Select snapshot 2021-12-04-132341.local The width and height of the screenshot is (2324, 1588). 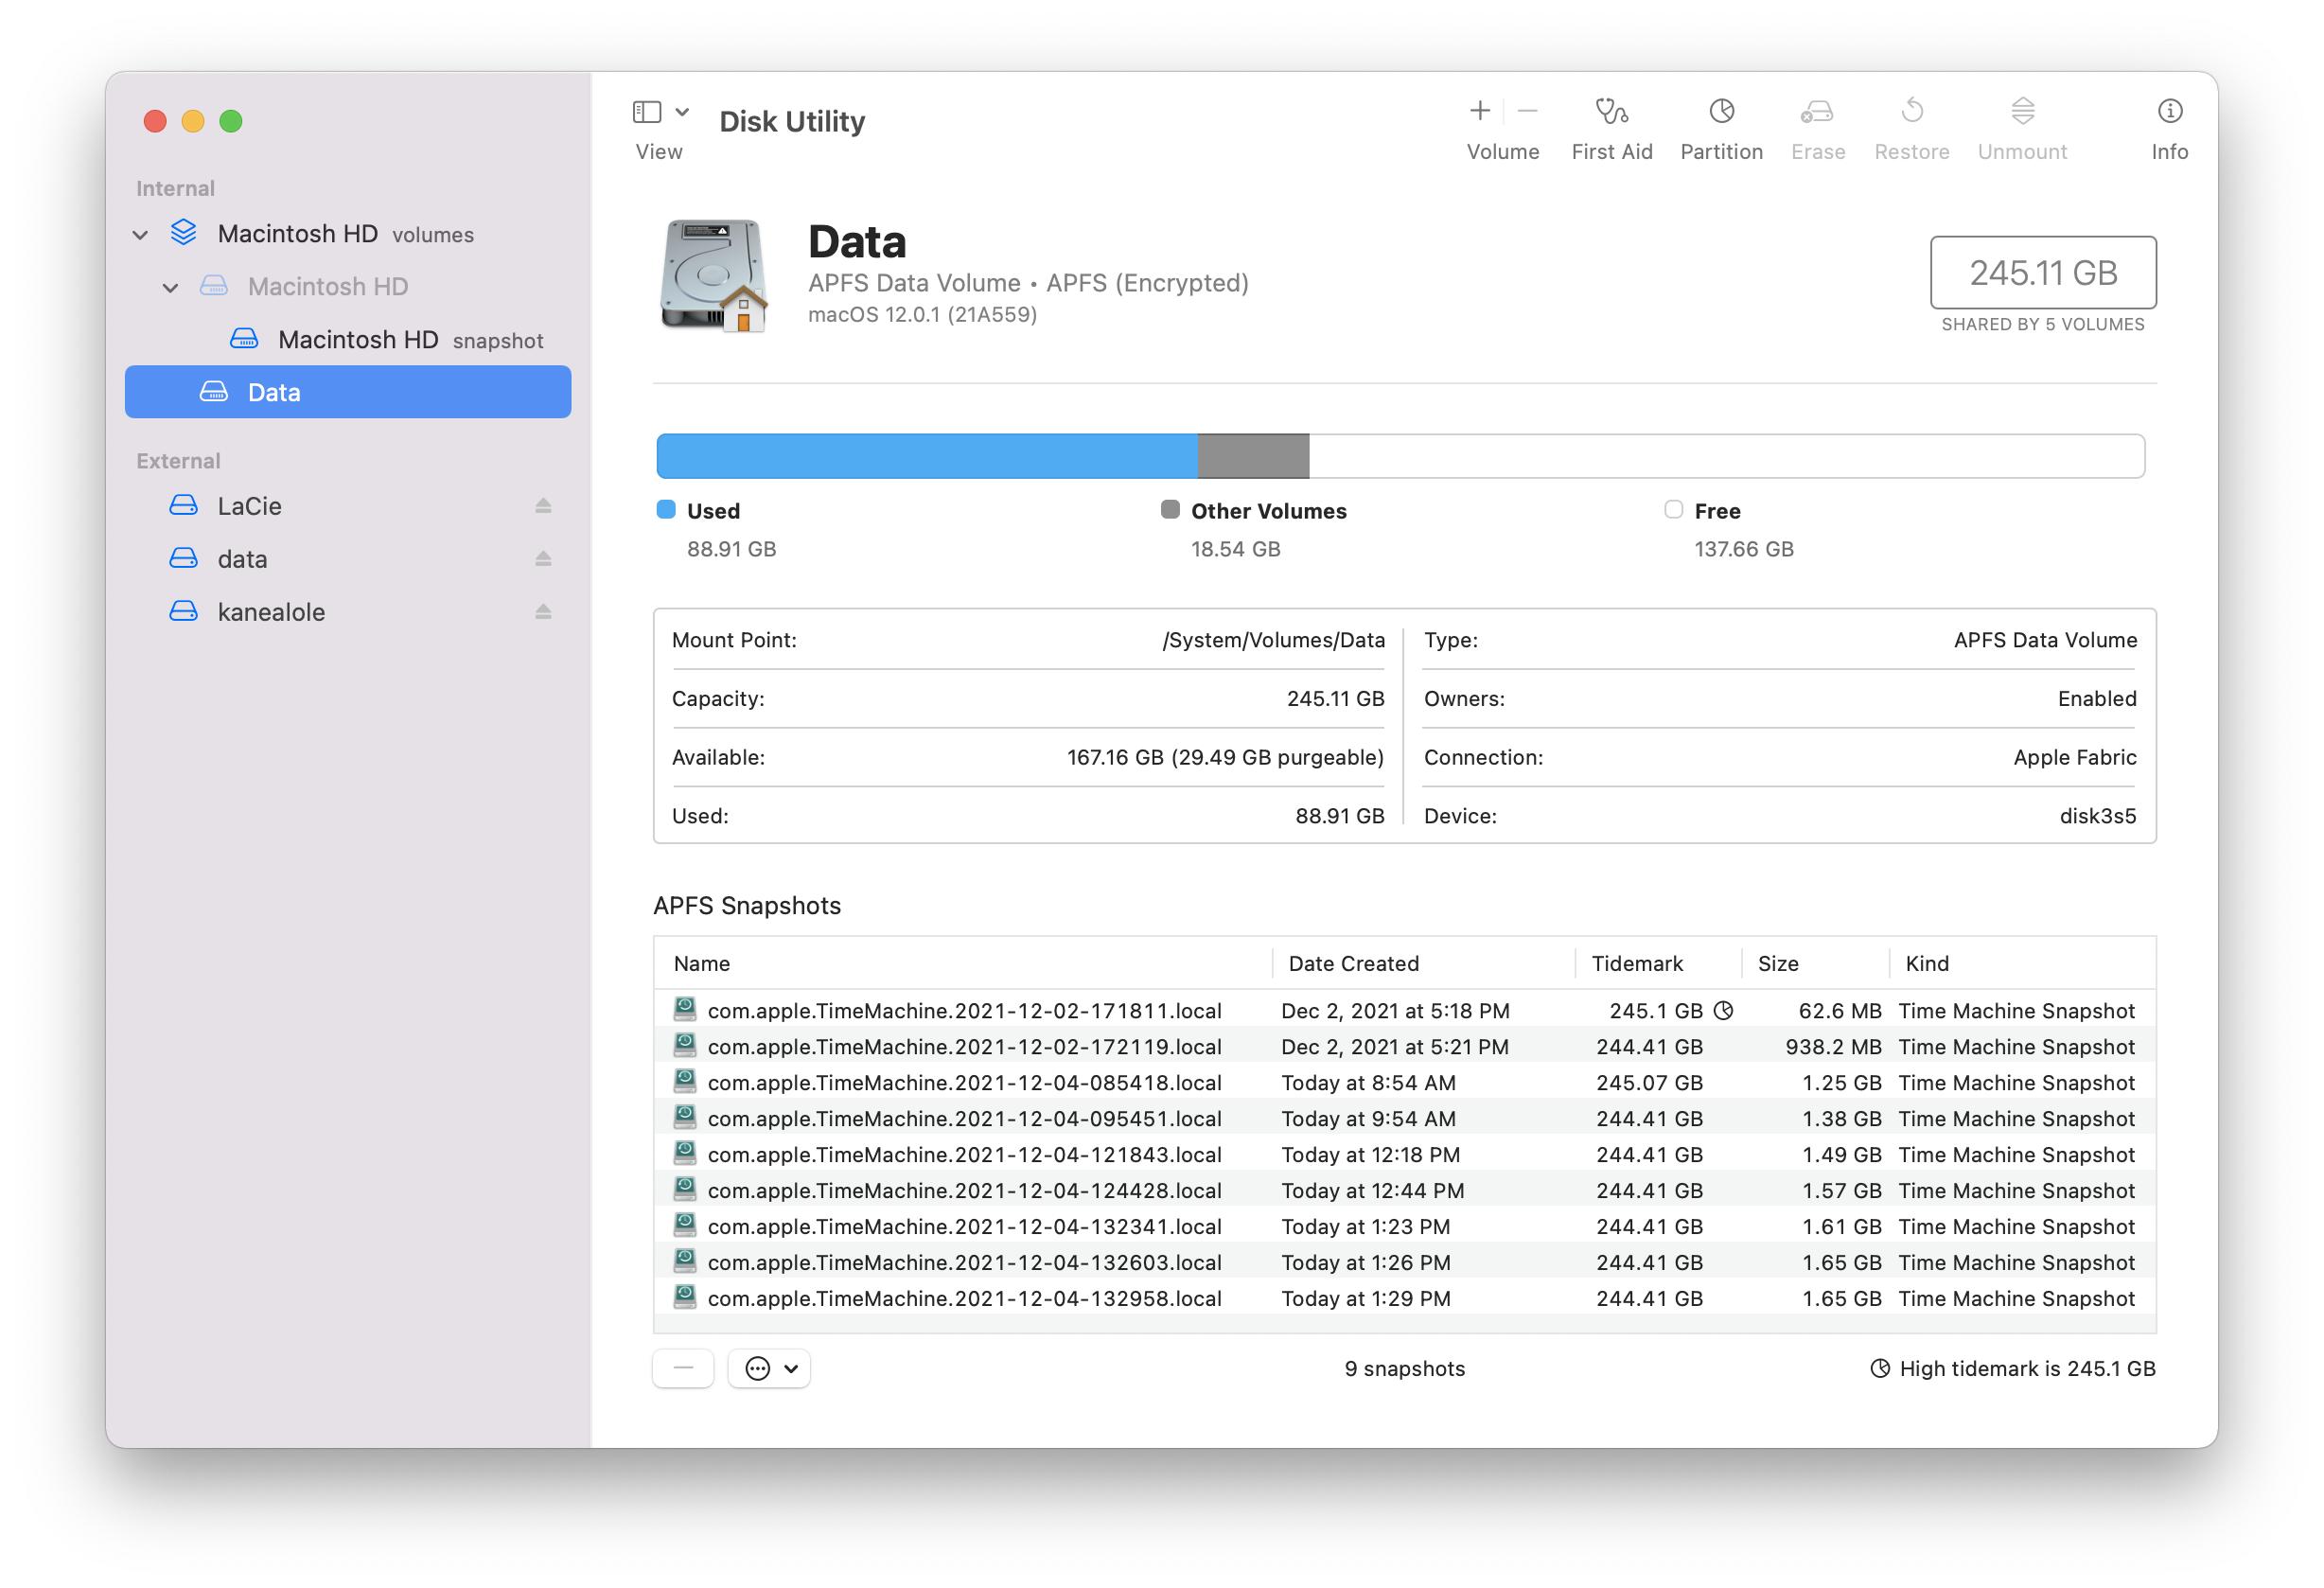(1405, 1227)
